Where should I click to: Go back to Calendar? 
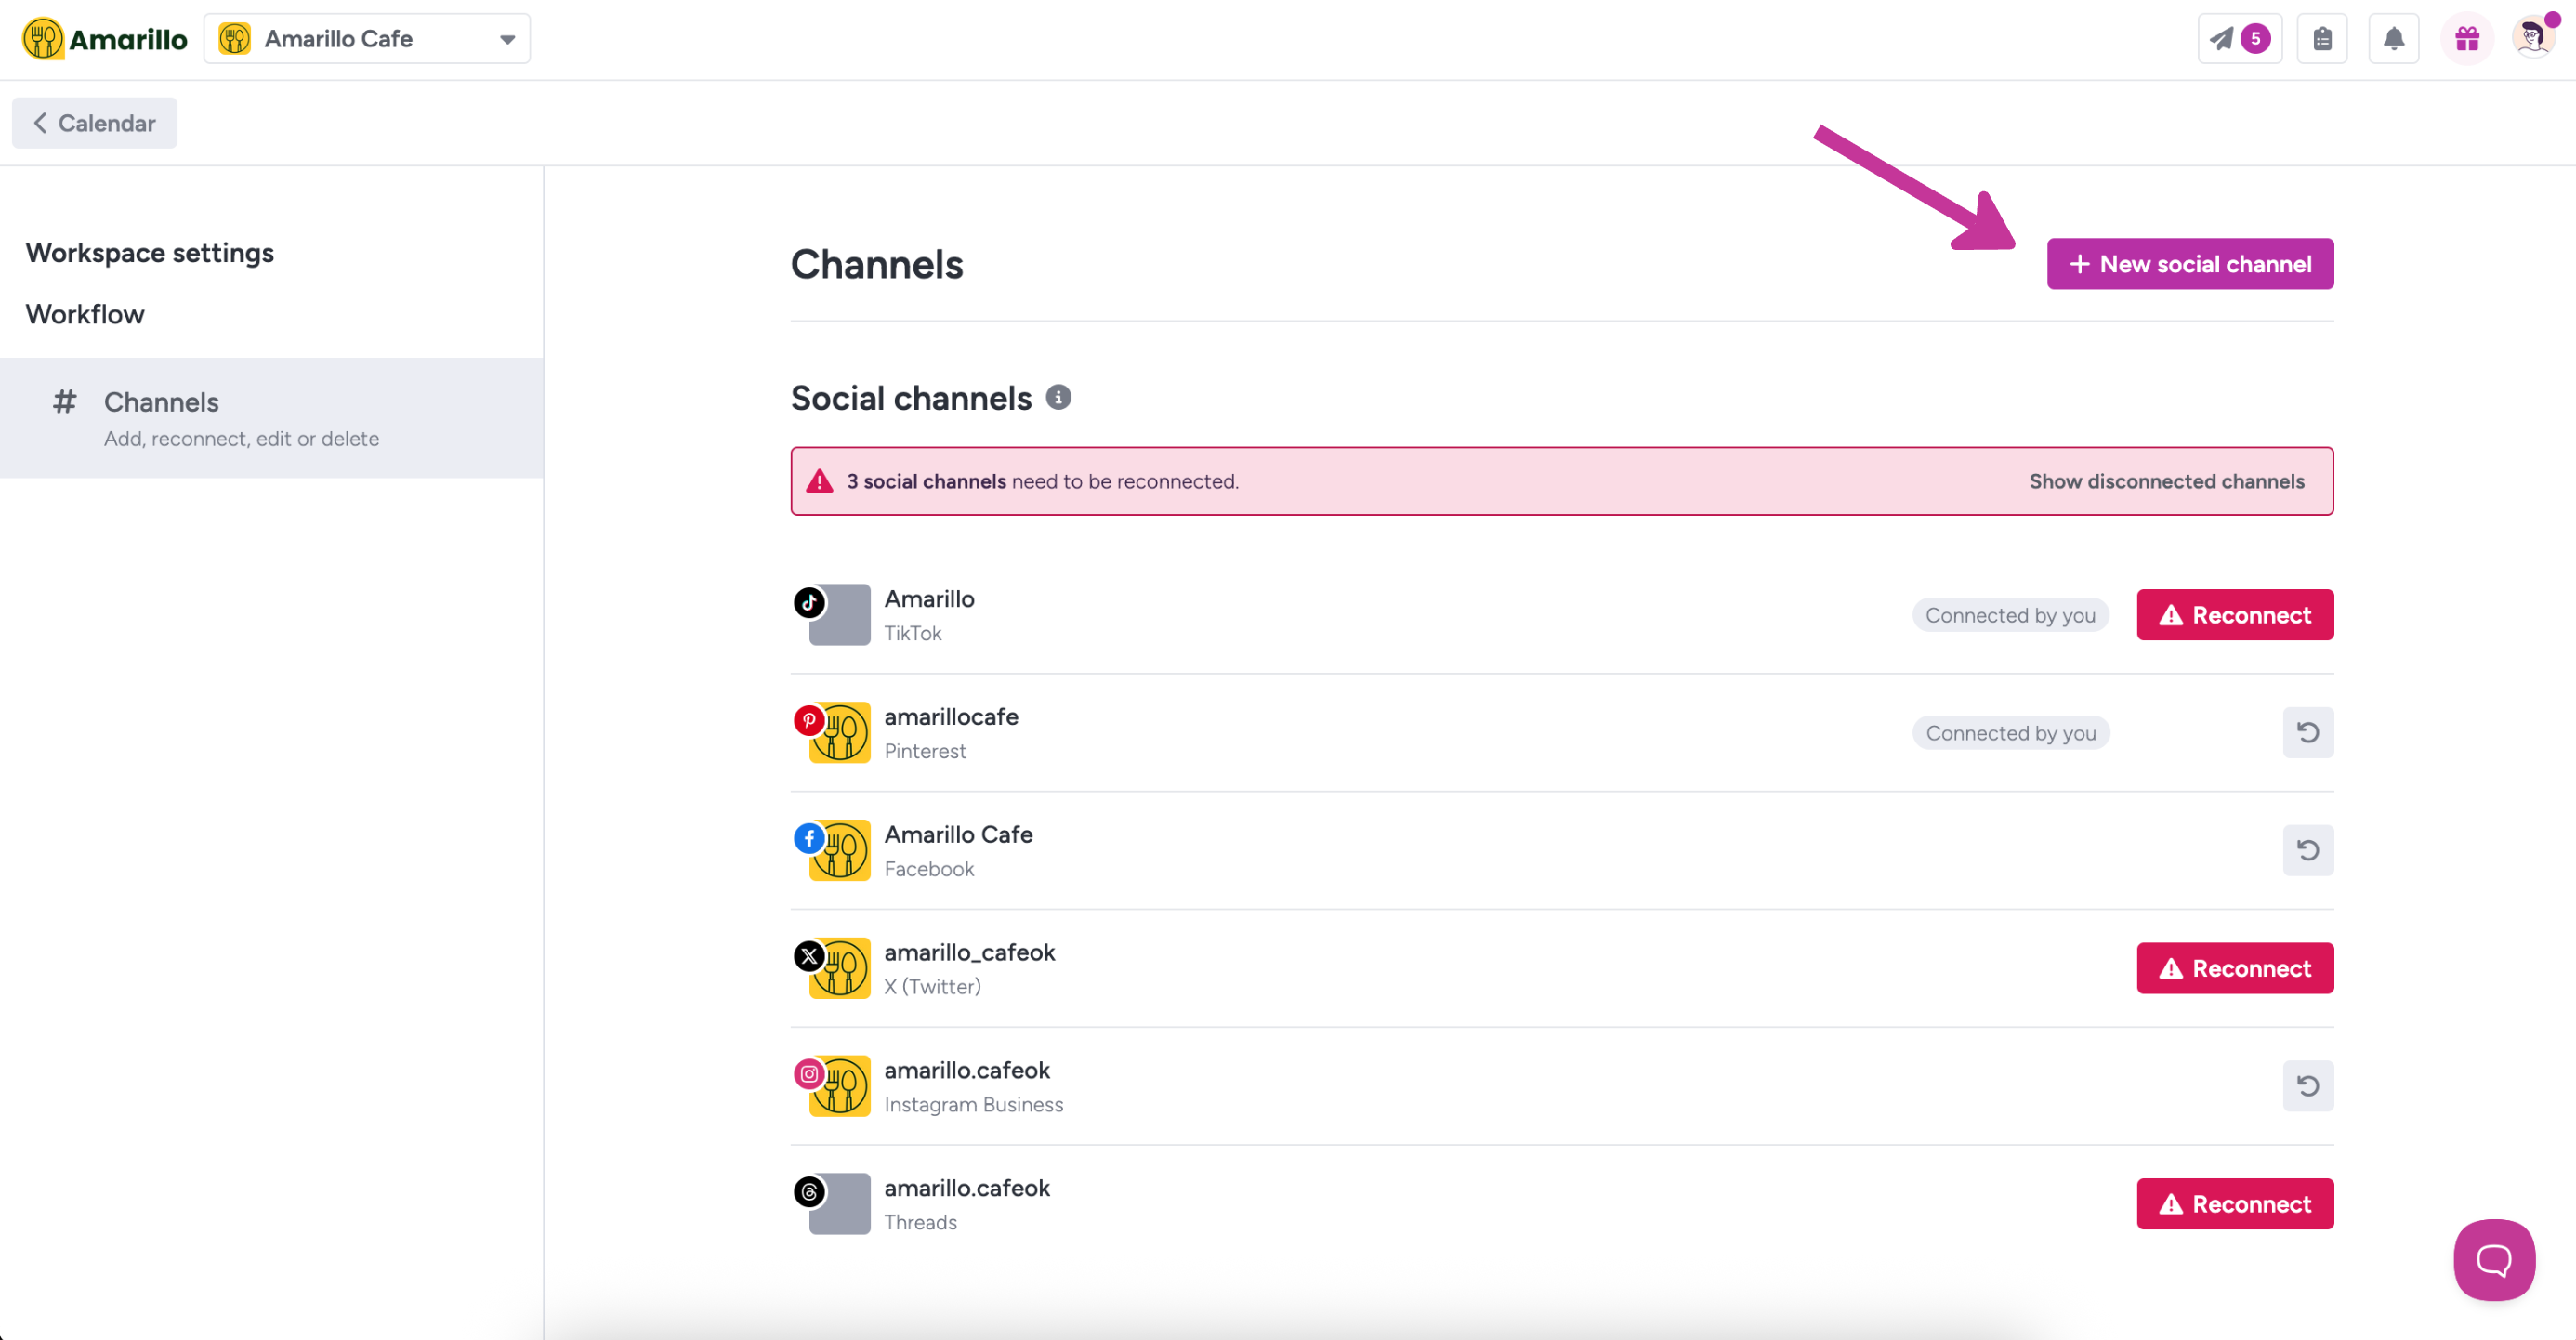tap(95, 123)
